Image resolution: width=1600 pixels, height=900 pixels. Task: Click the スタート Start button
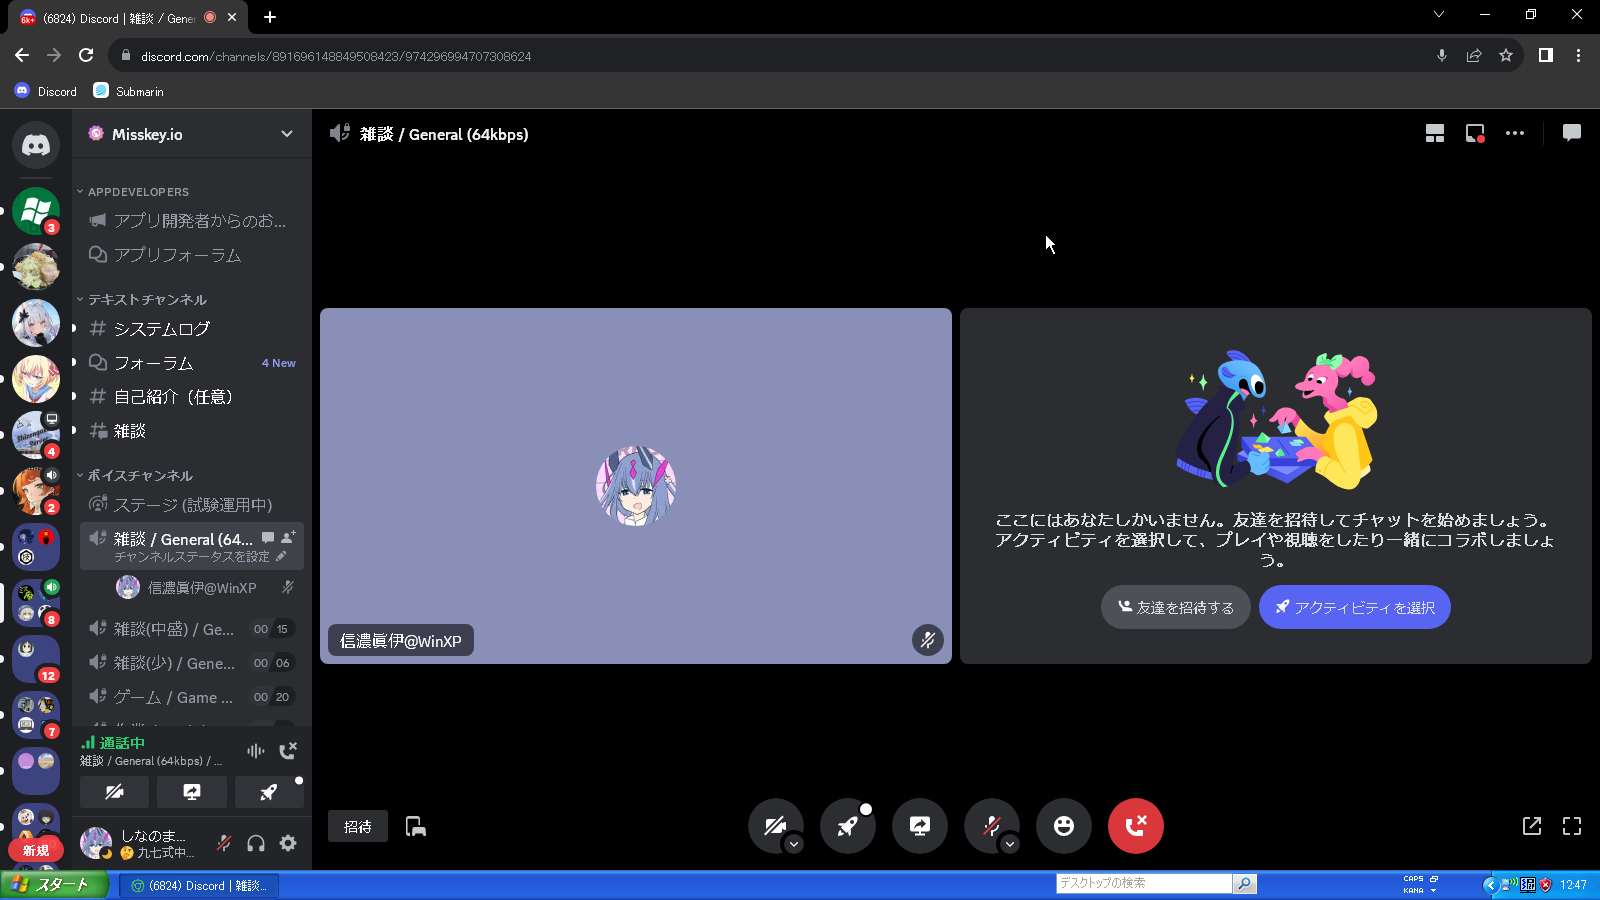tap(54, 885)
